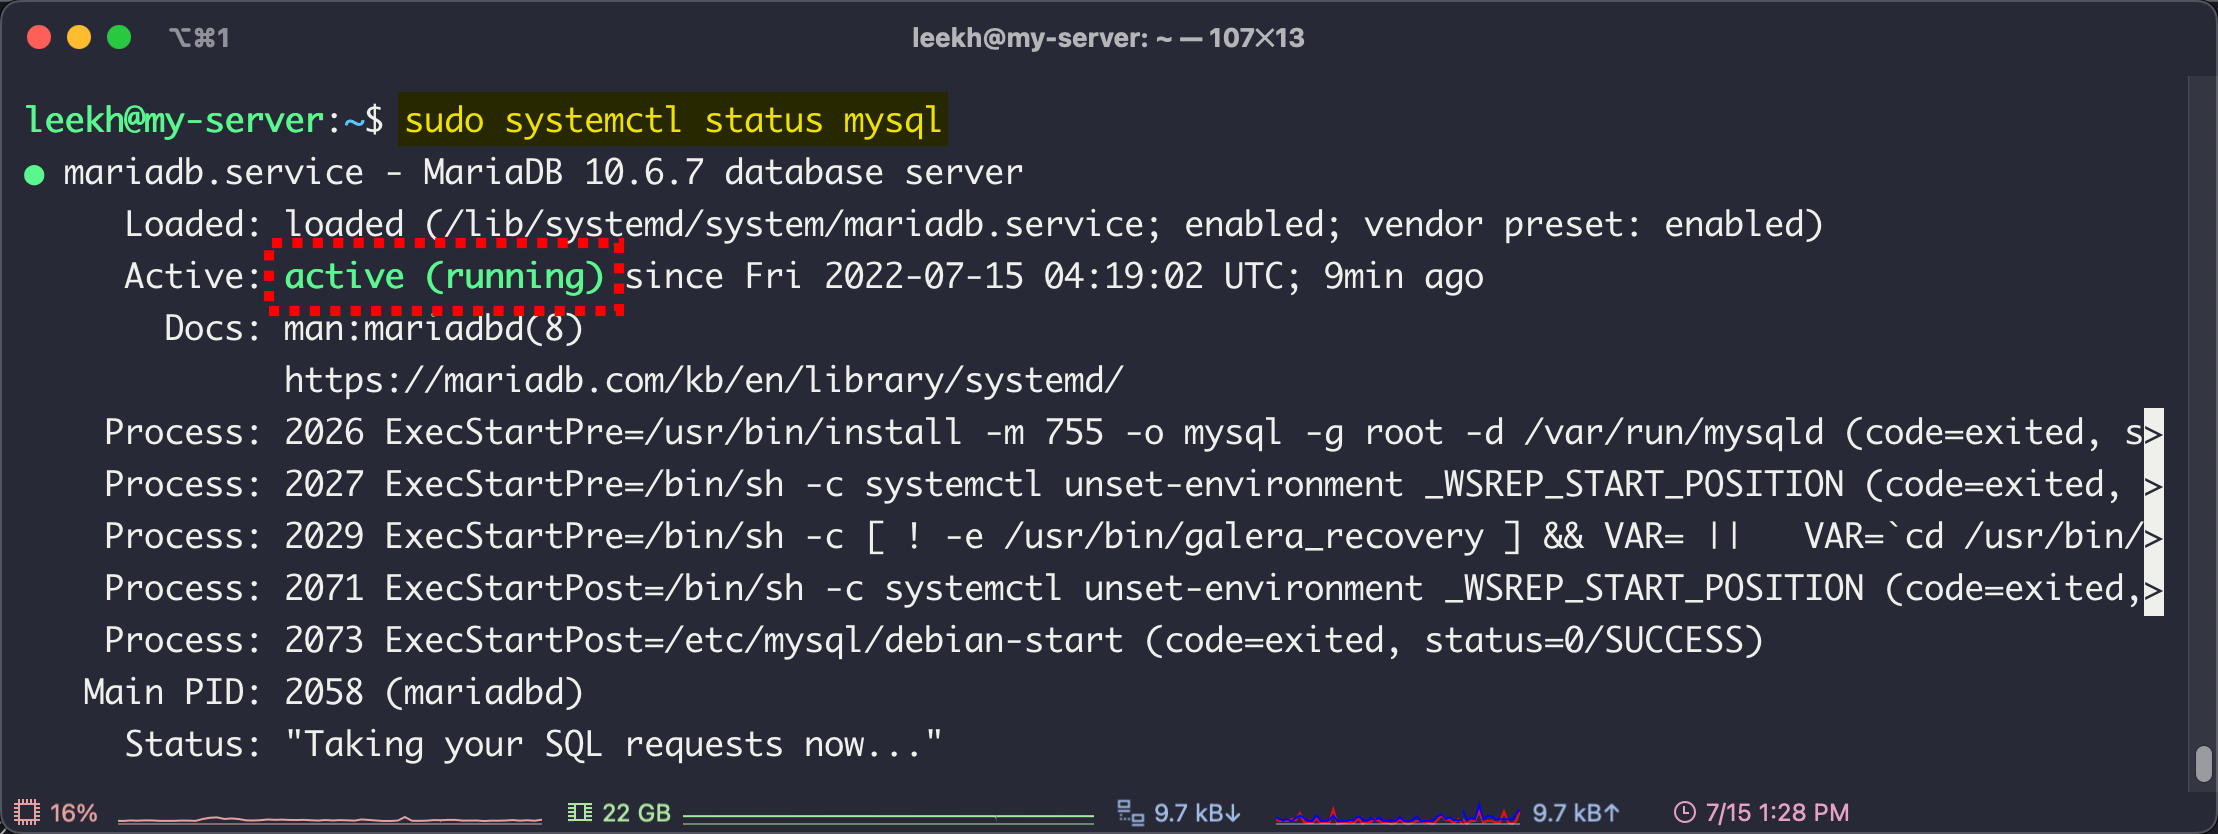Click the sudo systemctl status mysql command
Image resolution: width=2218 pixels, height=834 pixels.
[673, 120]
